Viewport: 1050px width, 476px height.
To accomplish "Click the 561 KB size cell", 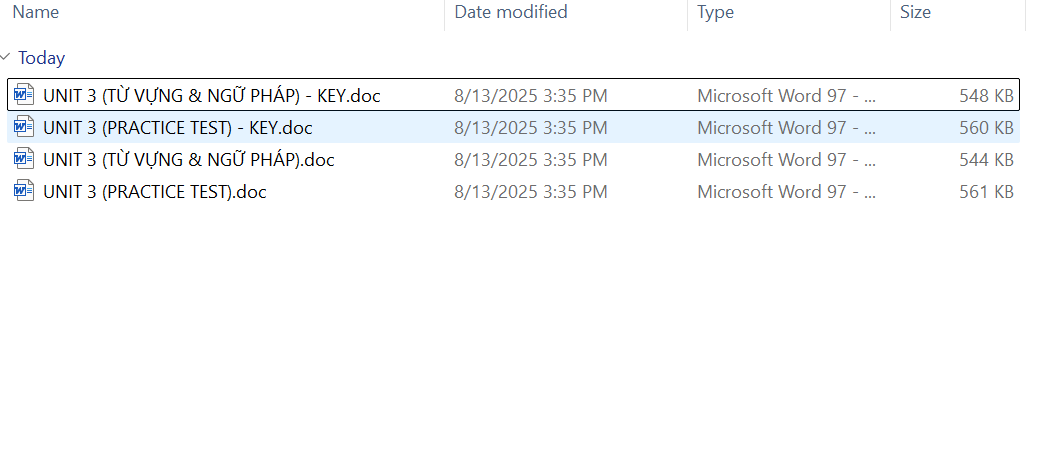I will click(x=986, y=192).
